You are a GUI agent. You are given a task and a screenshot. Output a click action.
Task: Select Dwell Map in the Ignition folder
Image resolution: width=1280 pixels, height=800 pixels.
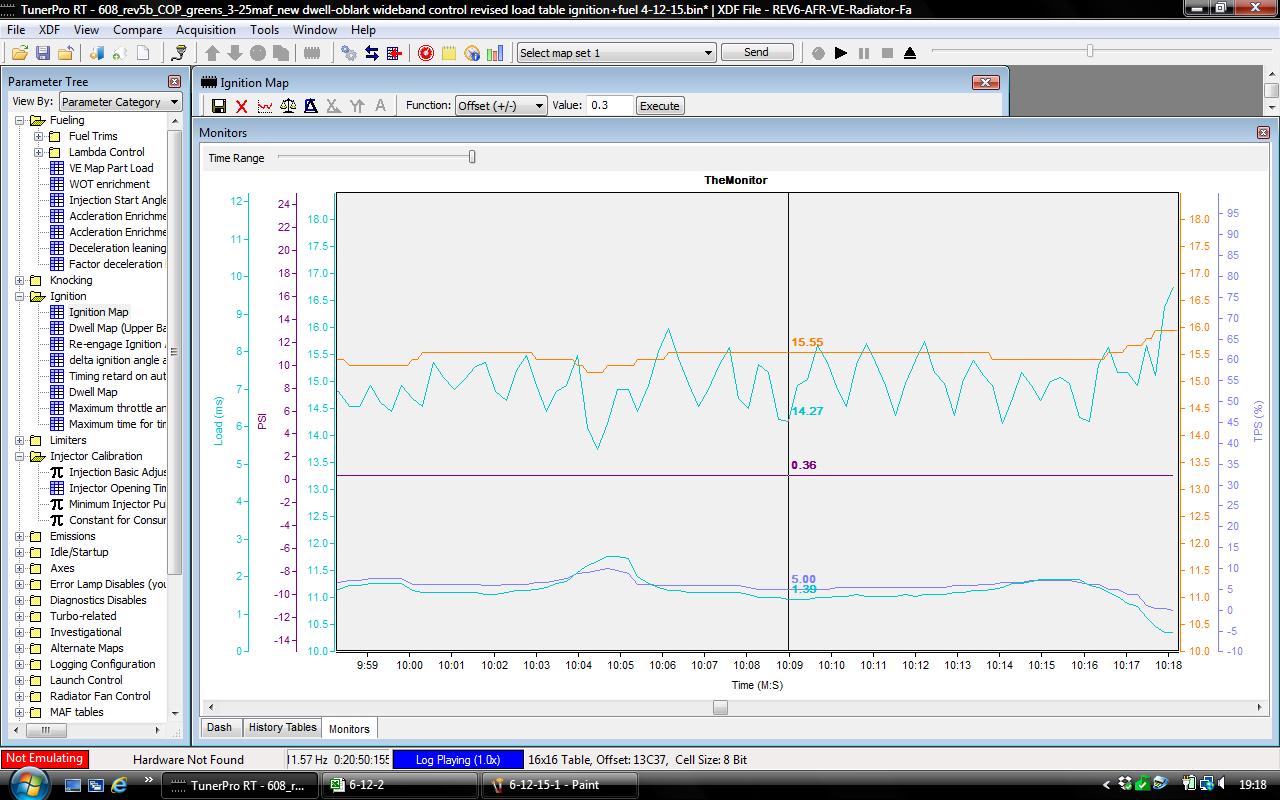pyautogui.click(x=92, y=392)
